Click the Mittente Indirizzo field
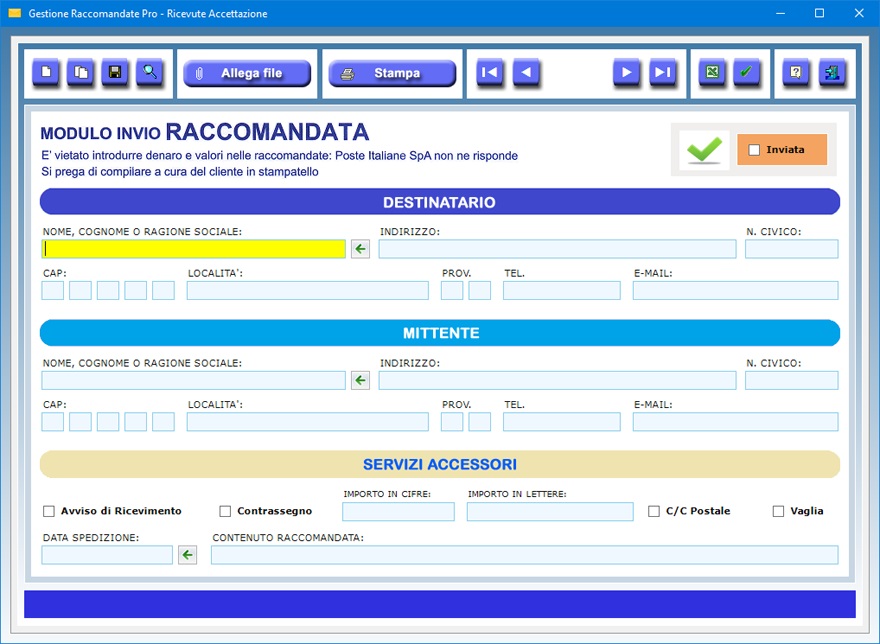The width and height of the screenshot is (880, 644). (557, 380)
